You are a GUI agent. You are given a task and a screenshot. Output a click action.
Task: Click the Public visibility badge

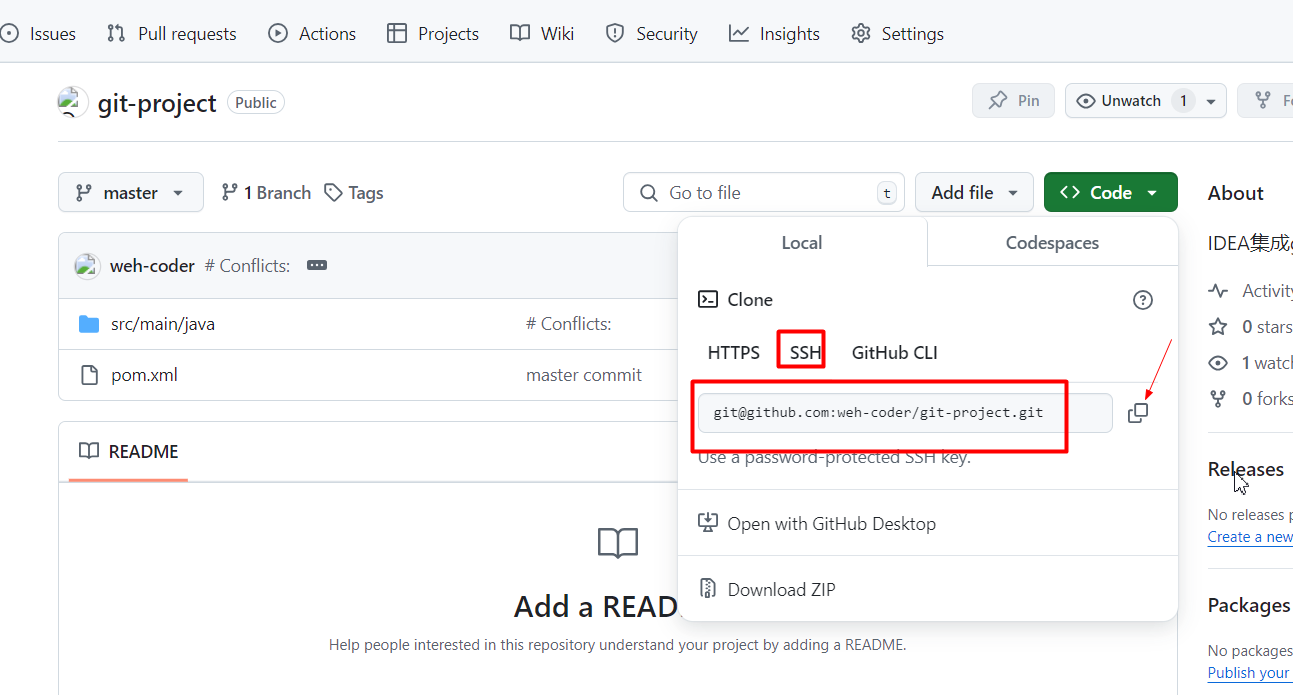(256, 102)
